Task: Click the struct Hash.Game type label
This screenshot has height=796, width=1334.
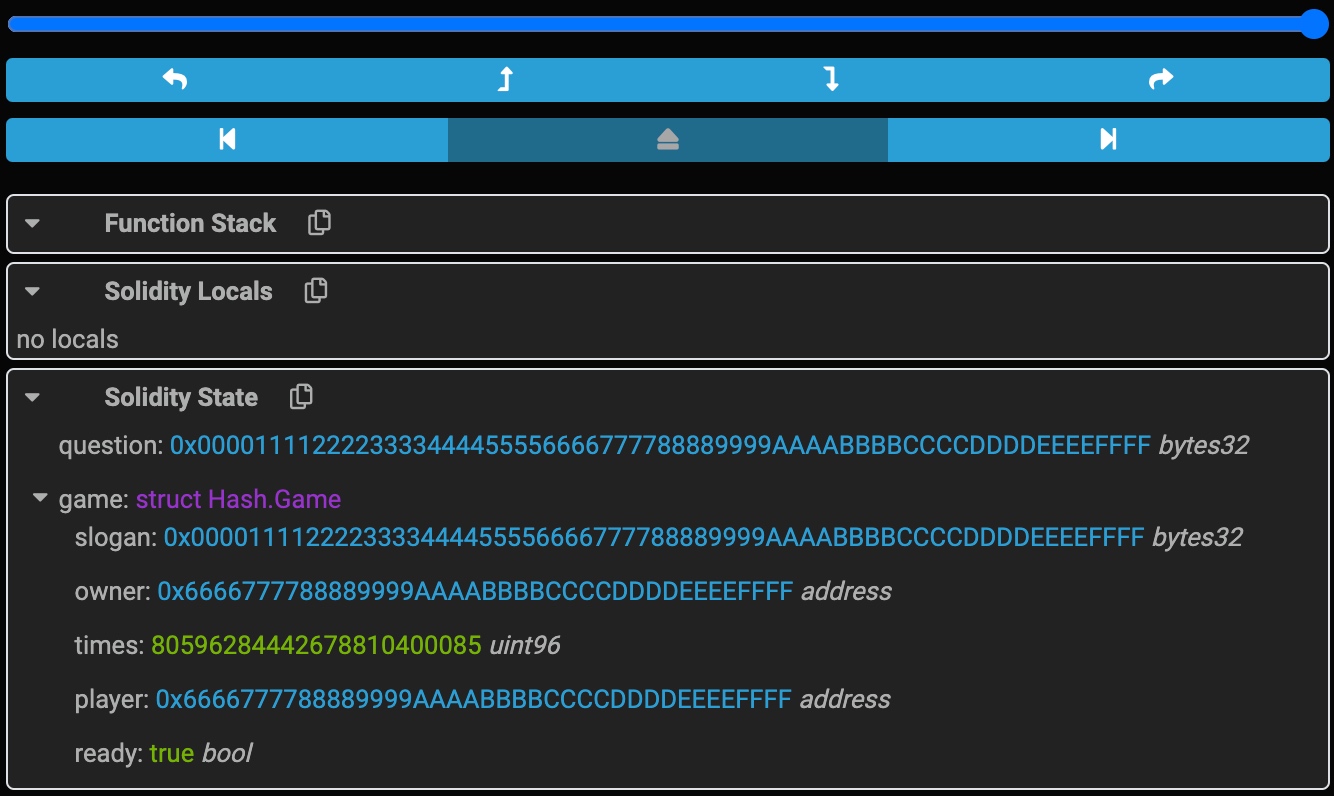Action: [238, 499]
